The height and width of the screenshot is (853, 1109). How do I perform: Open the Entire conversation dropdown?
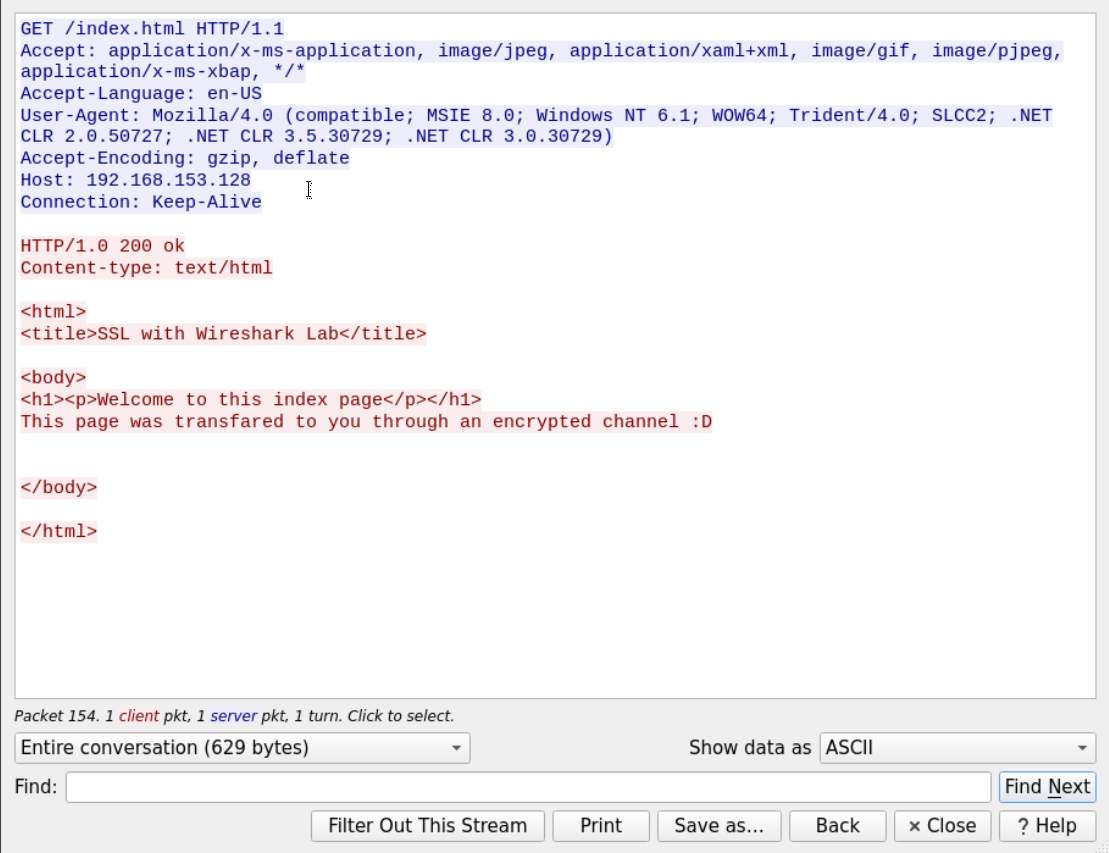tap(242, 748)
